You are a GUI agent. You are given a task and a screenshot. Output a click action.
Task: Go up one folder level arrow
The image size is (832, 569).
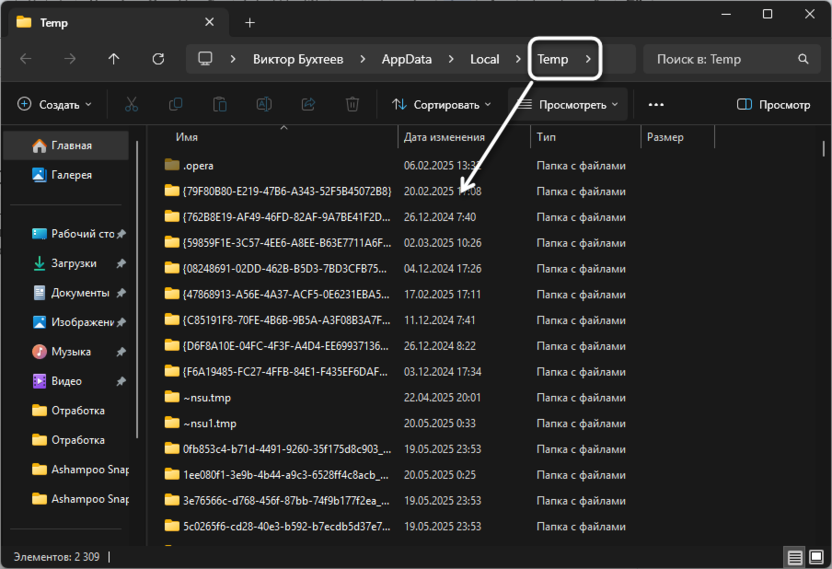tap(113, 59)
